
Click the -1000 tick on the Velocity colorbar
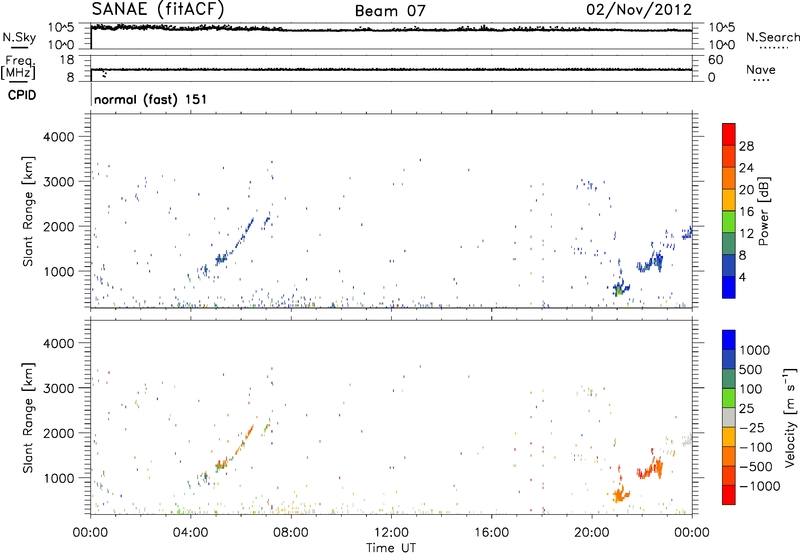760,486
